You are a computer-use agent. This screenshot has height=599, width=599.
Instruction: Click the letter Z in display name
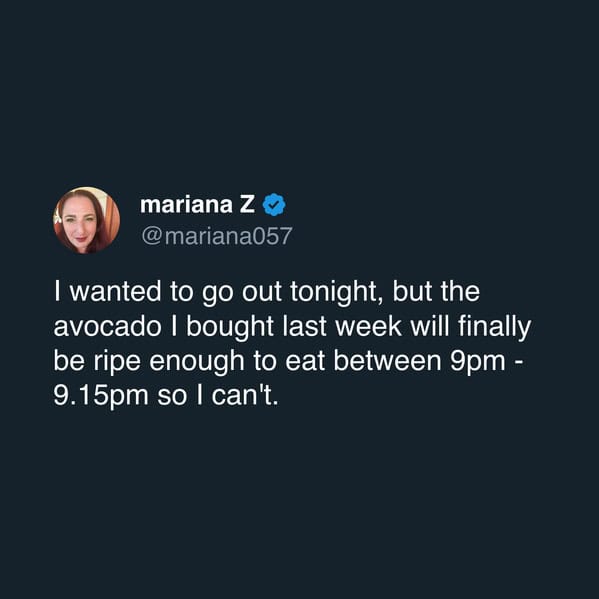pos(247,205)
